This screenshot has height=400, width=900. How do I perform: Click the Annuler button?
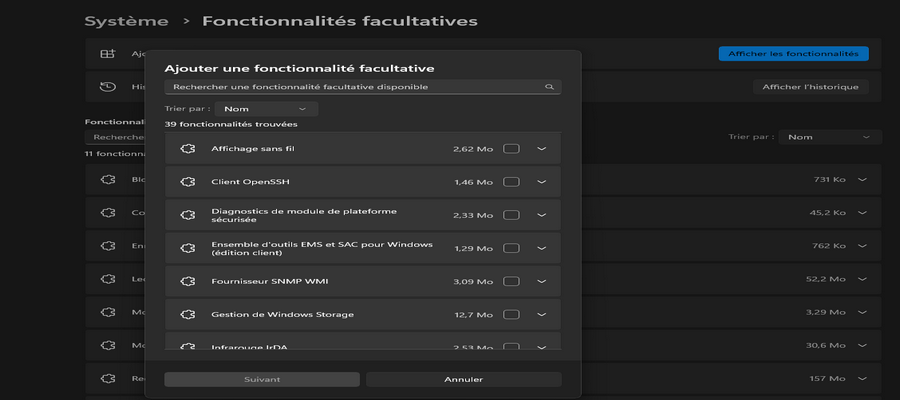click(x=463, y=380)
